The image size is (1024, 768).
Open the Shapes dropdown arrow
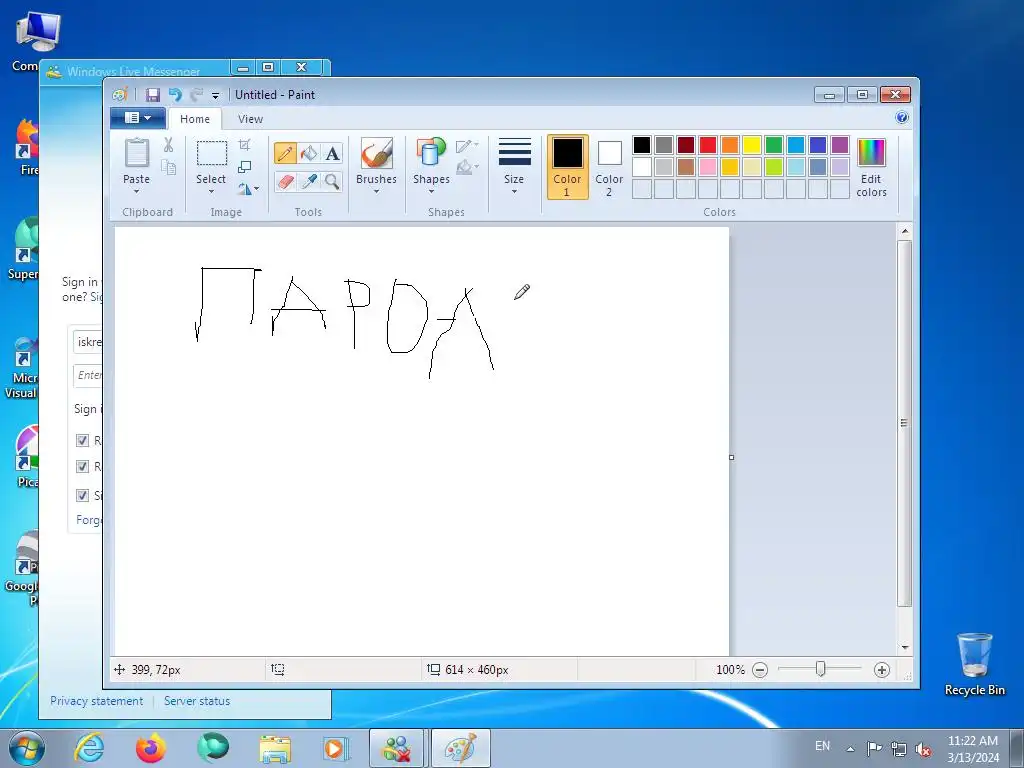pyautogui.click(x=431, y=191)
